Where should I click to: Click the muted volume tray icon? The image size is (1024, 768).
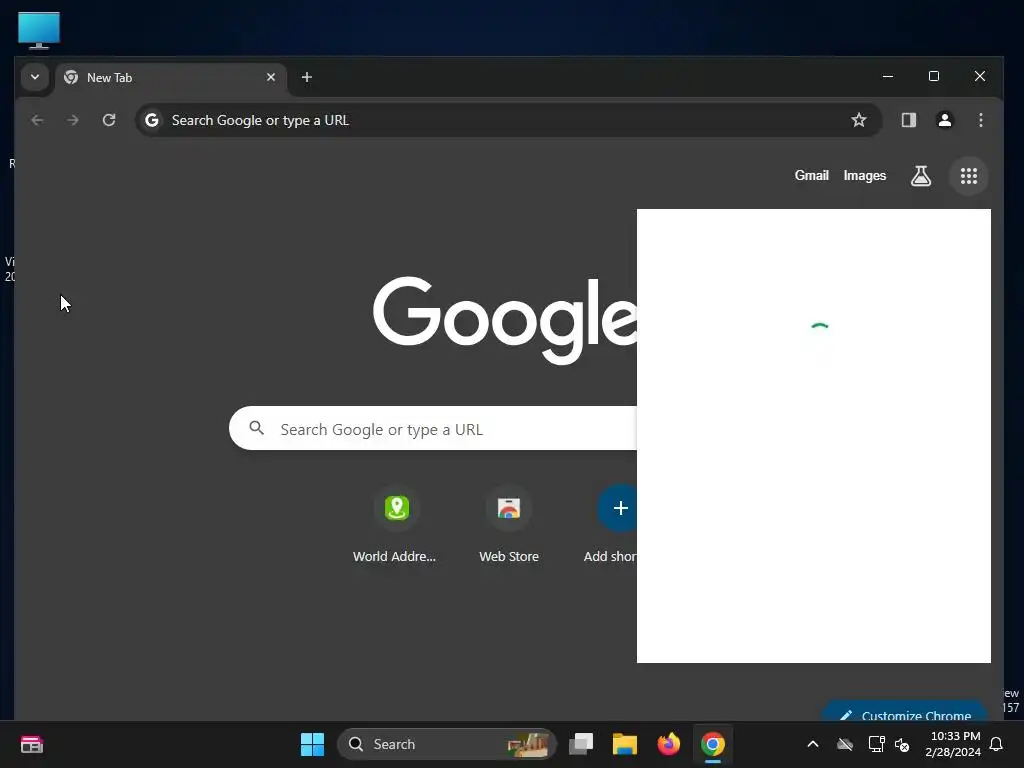point(902,744)
